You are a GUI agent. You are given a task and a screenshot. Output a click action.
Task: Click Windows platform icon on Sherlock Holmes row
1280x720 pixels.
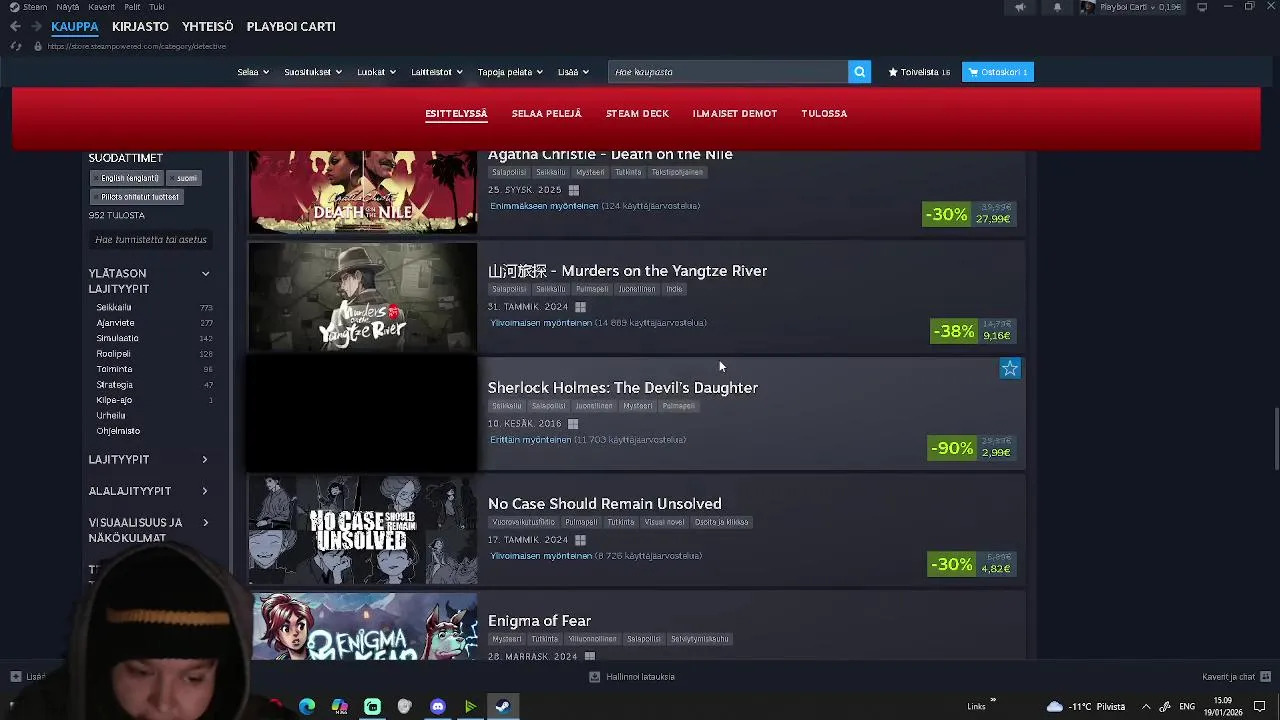tap(573, 424)
